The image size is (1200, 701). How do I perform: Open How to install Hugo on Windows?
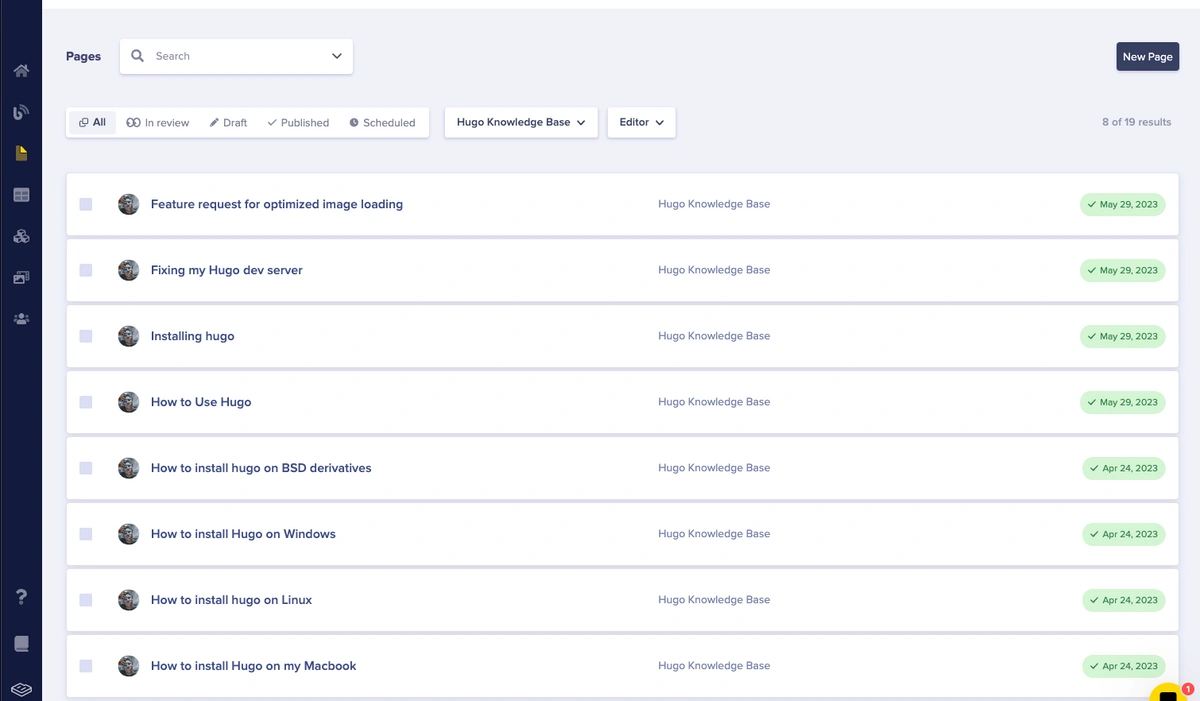point(243,534)
